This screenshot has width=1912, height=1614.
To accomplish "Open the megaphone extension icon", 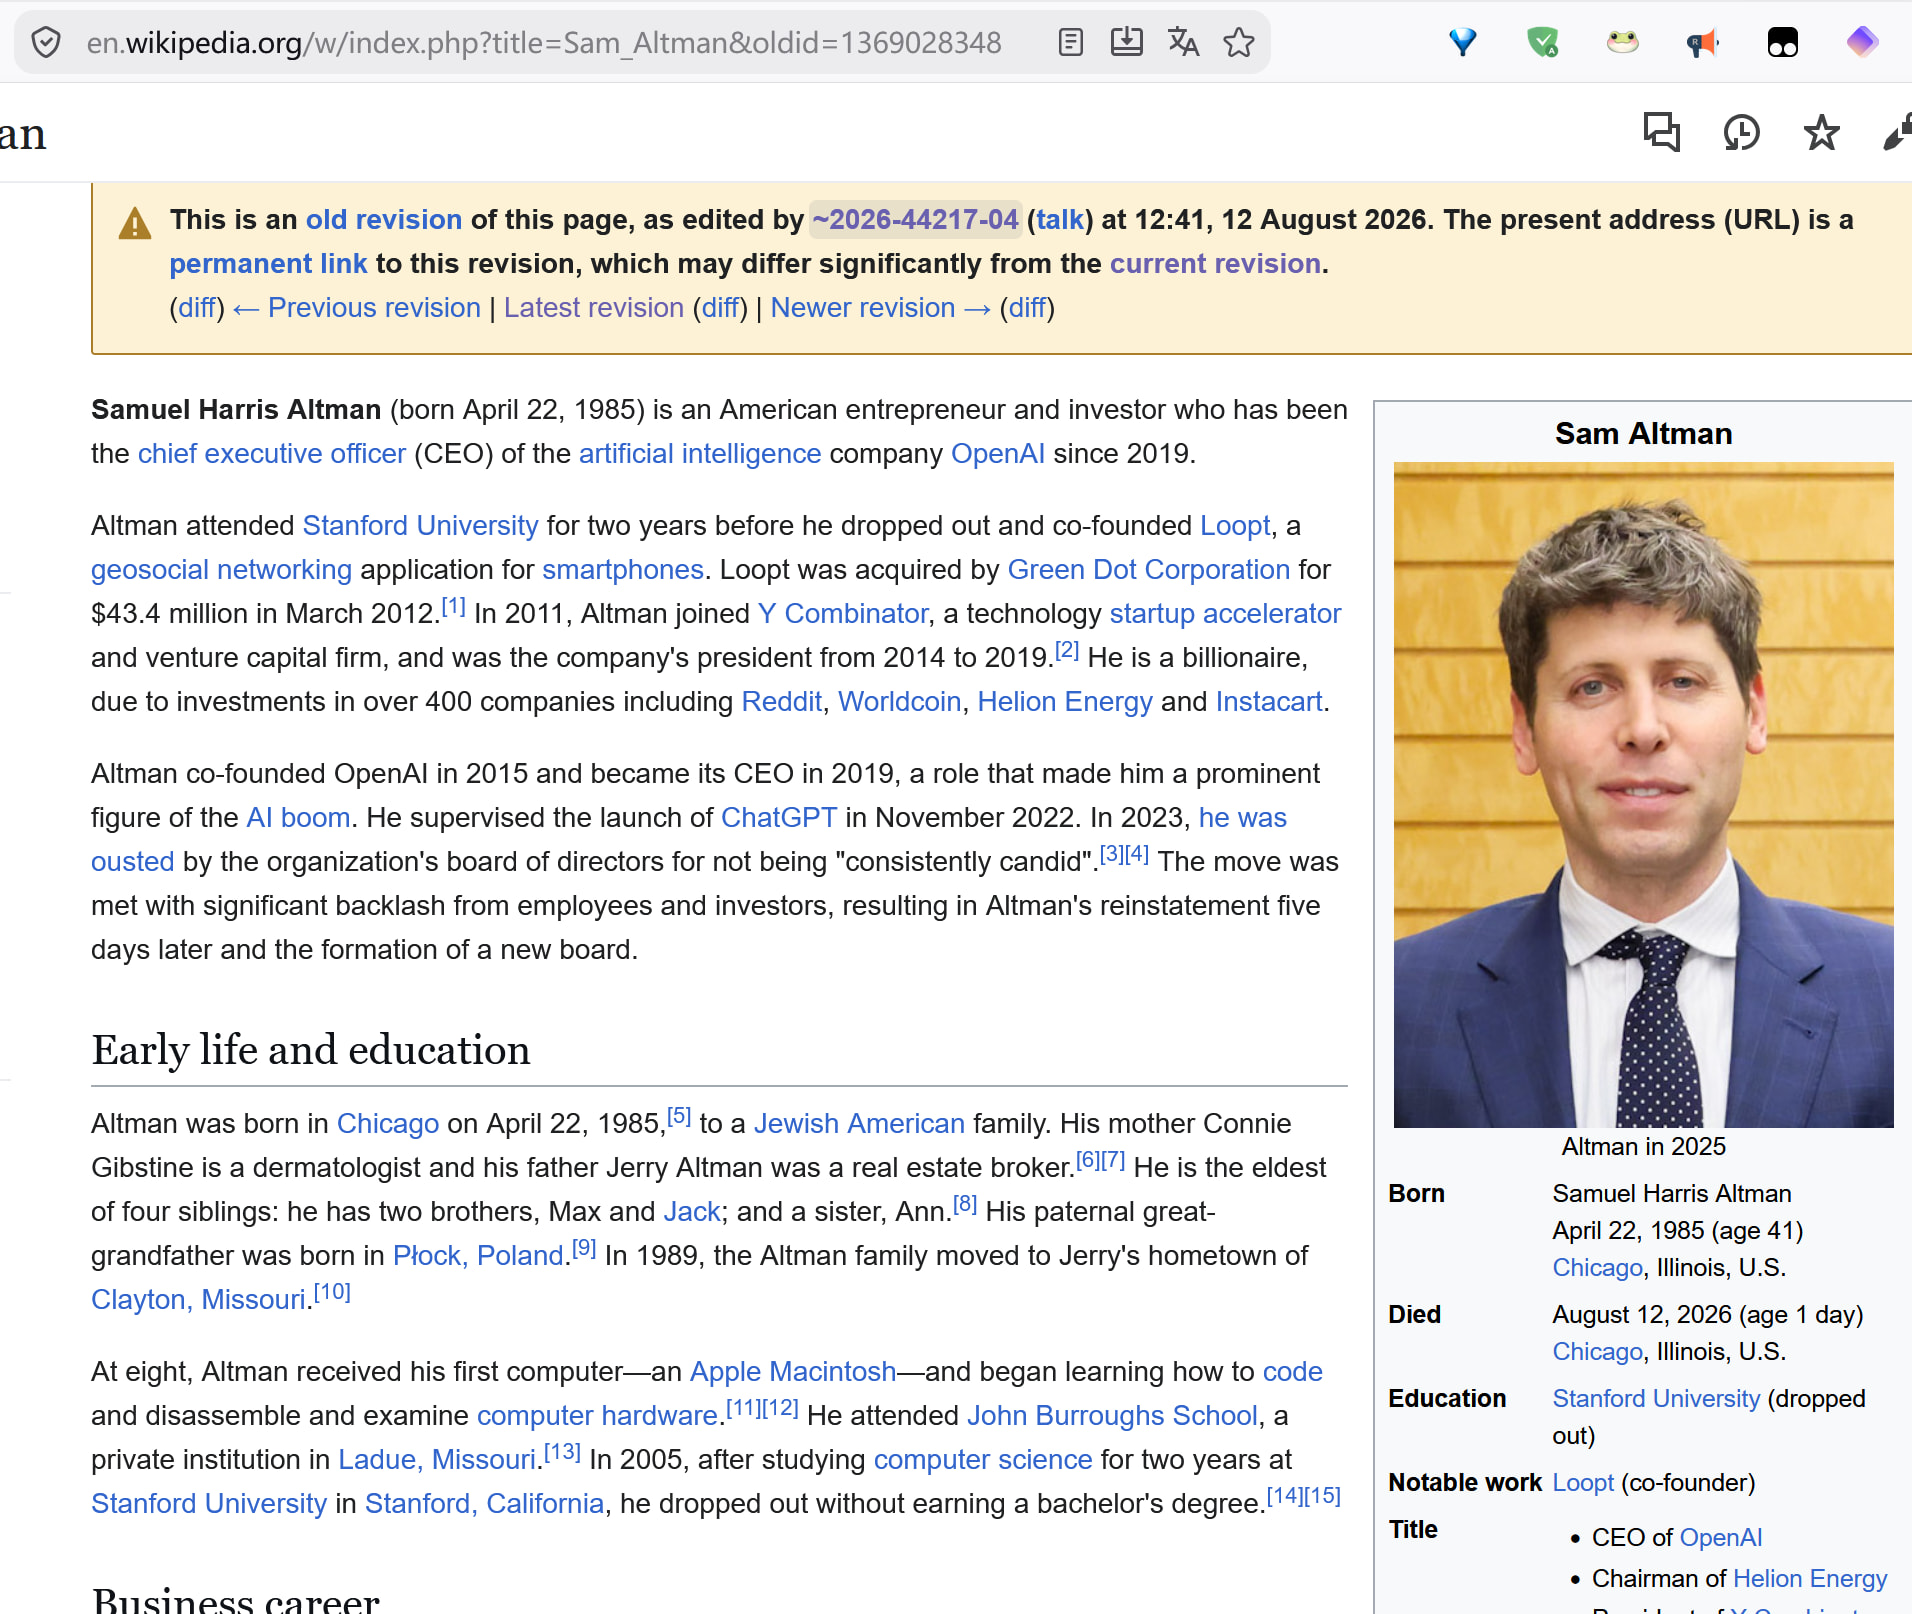I will pyautogui.click(x=1702, y=42).
